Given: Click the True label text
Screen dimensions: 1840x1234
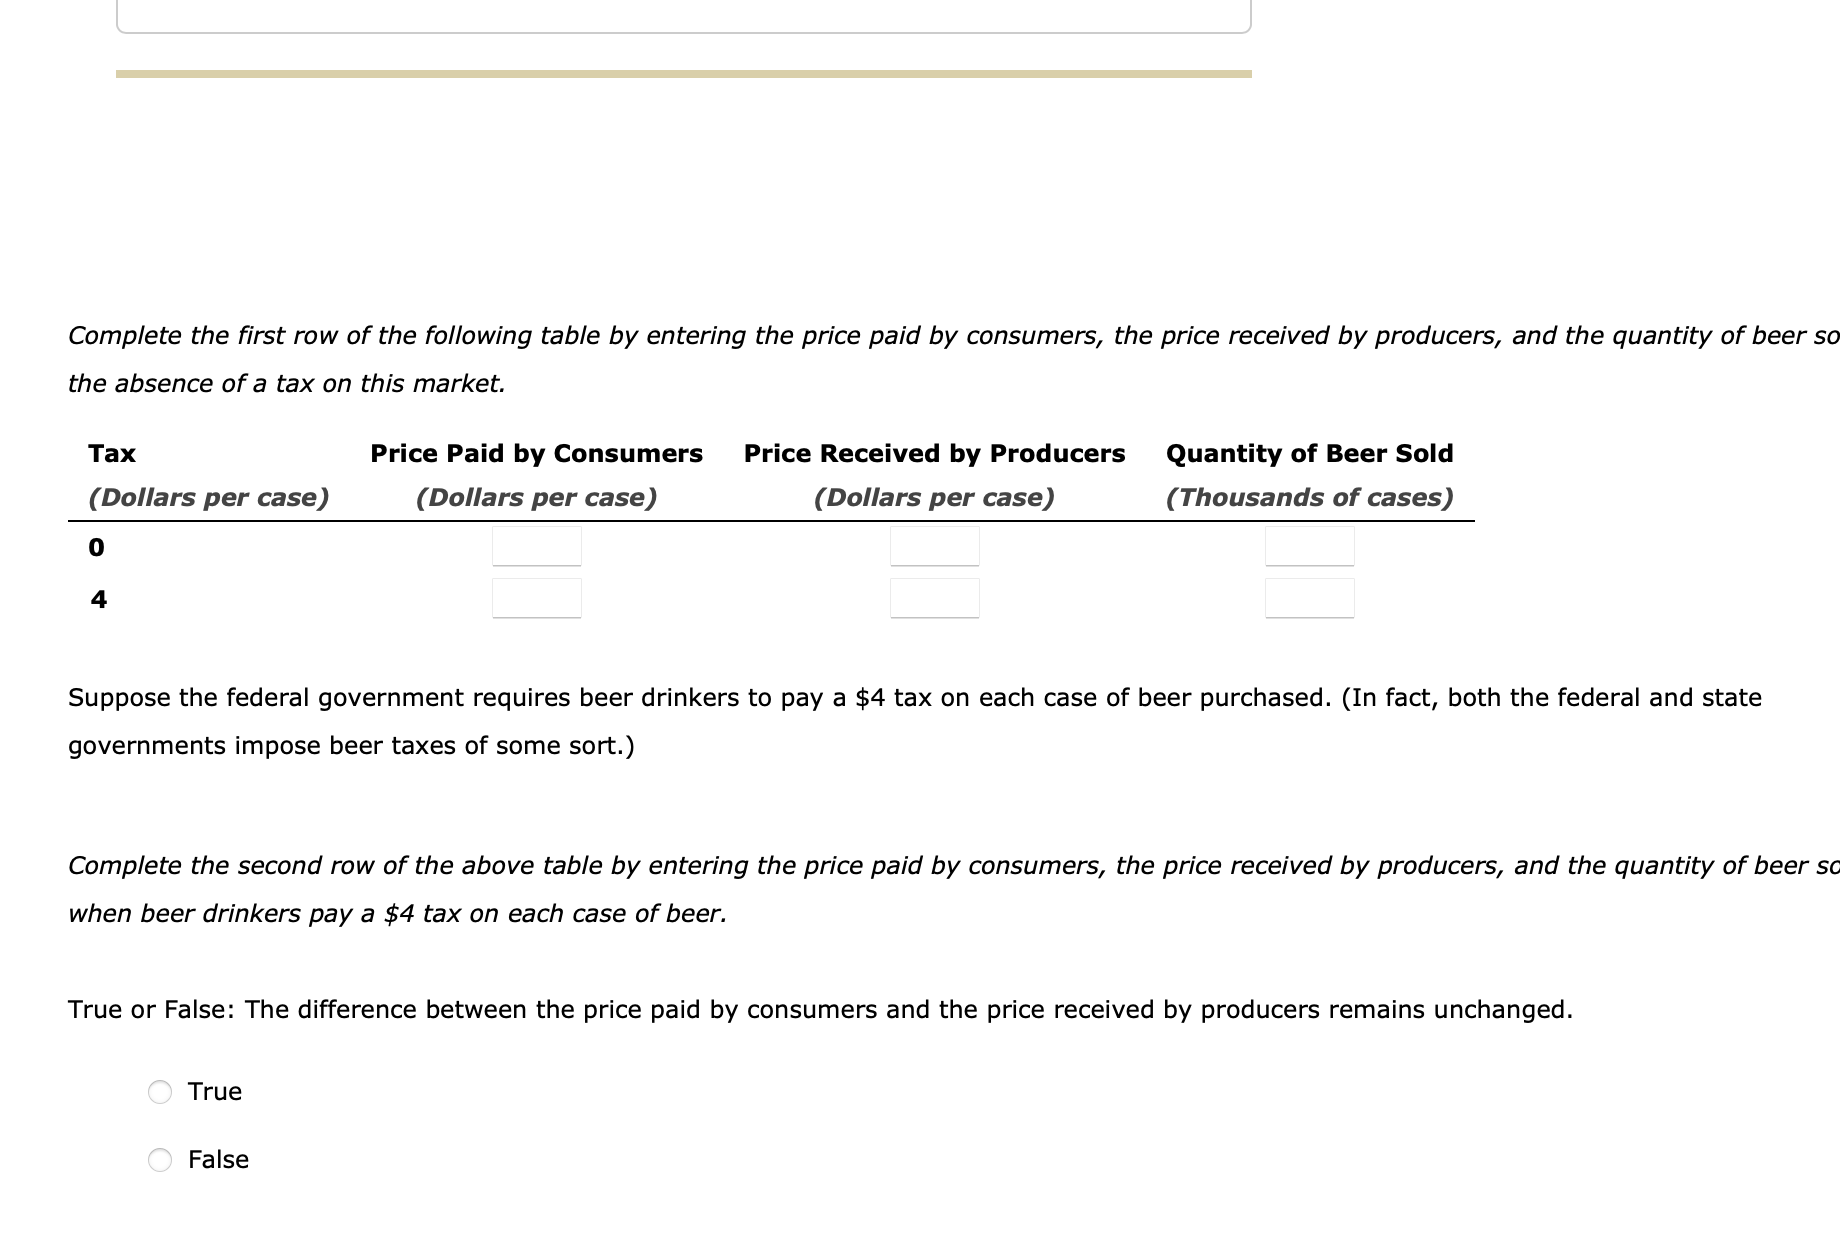Looking at the screenshot, I should coord(214,1092).
